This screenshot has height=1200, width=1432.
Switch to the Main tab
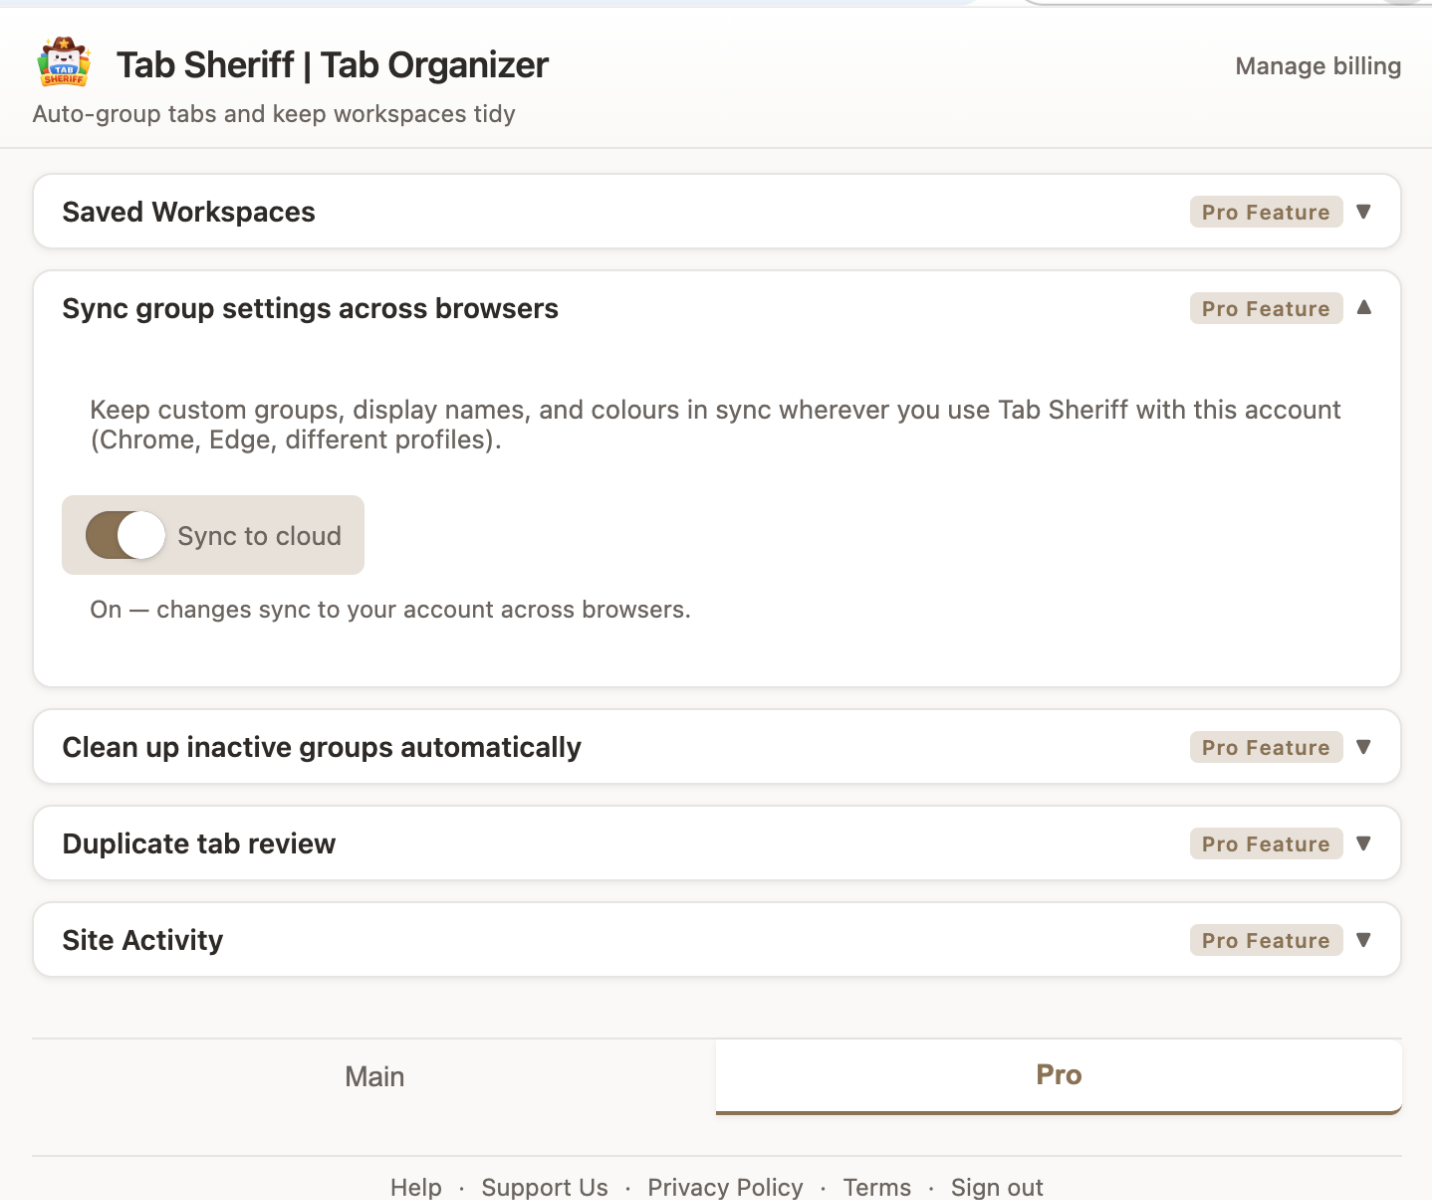coord(374,1076)
